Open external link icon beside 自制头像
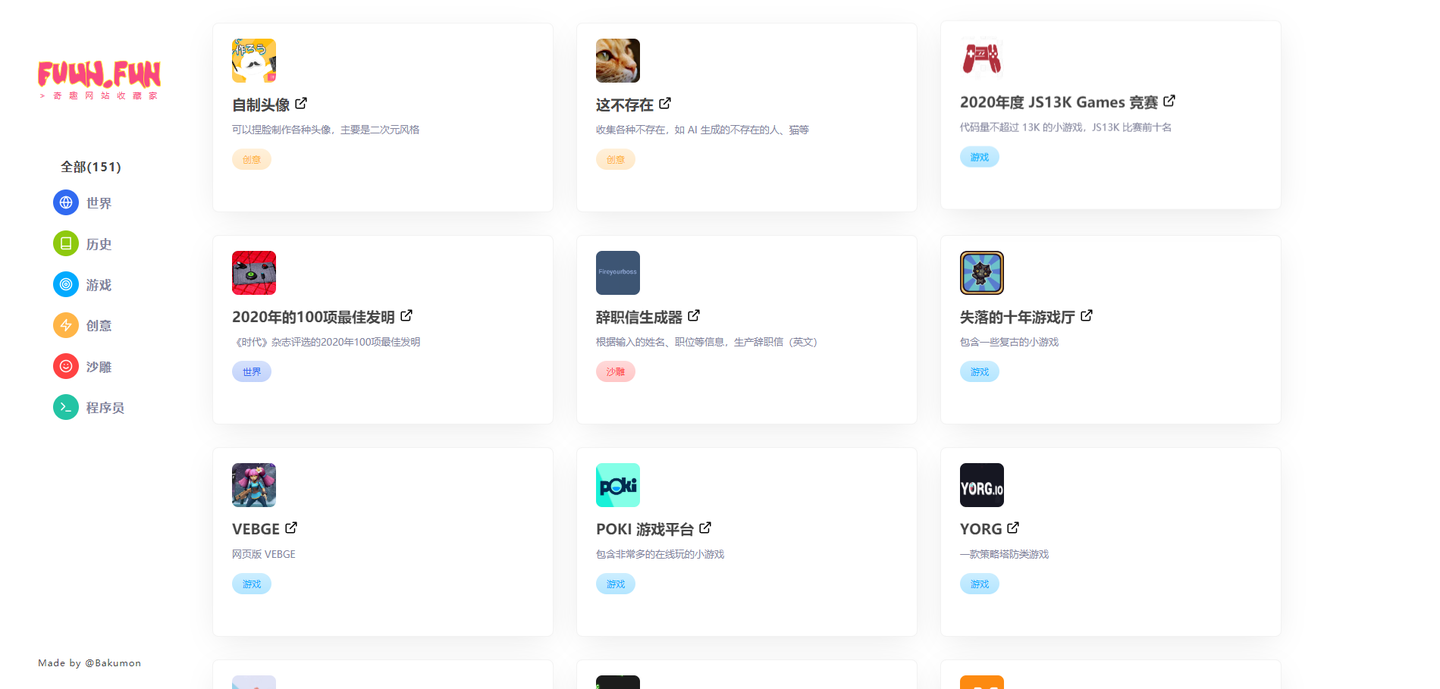 coord(301,103)
